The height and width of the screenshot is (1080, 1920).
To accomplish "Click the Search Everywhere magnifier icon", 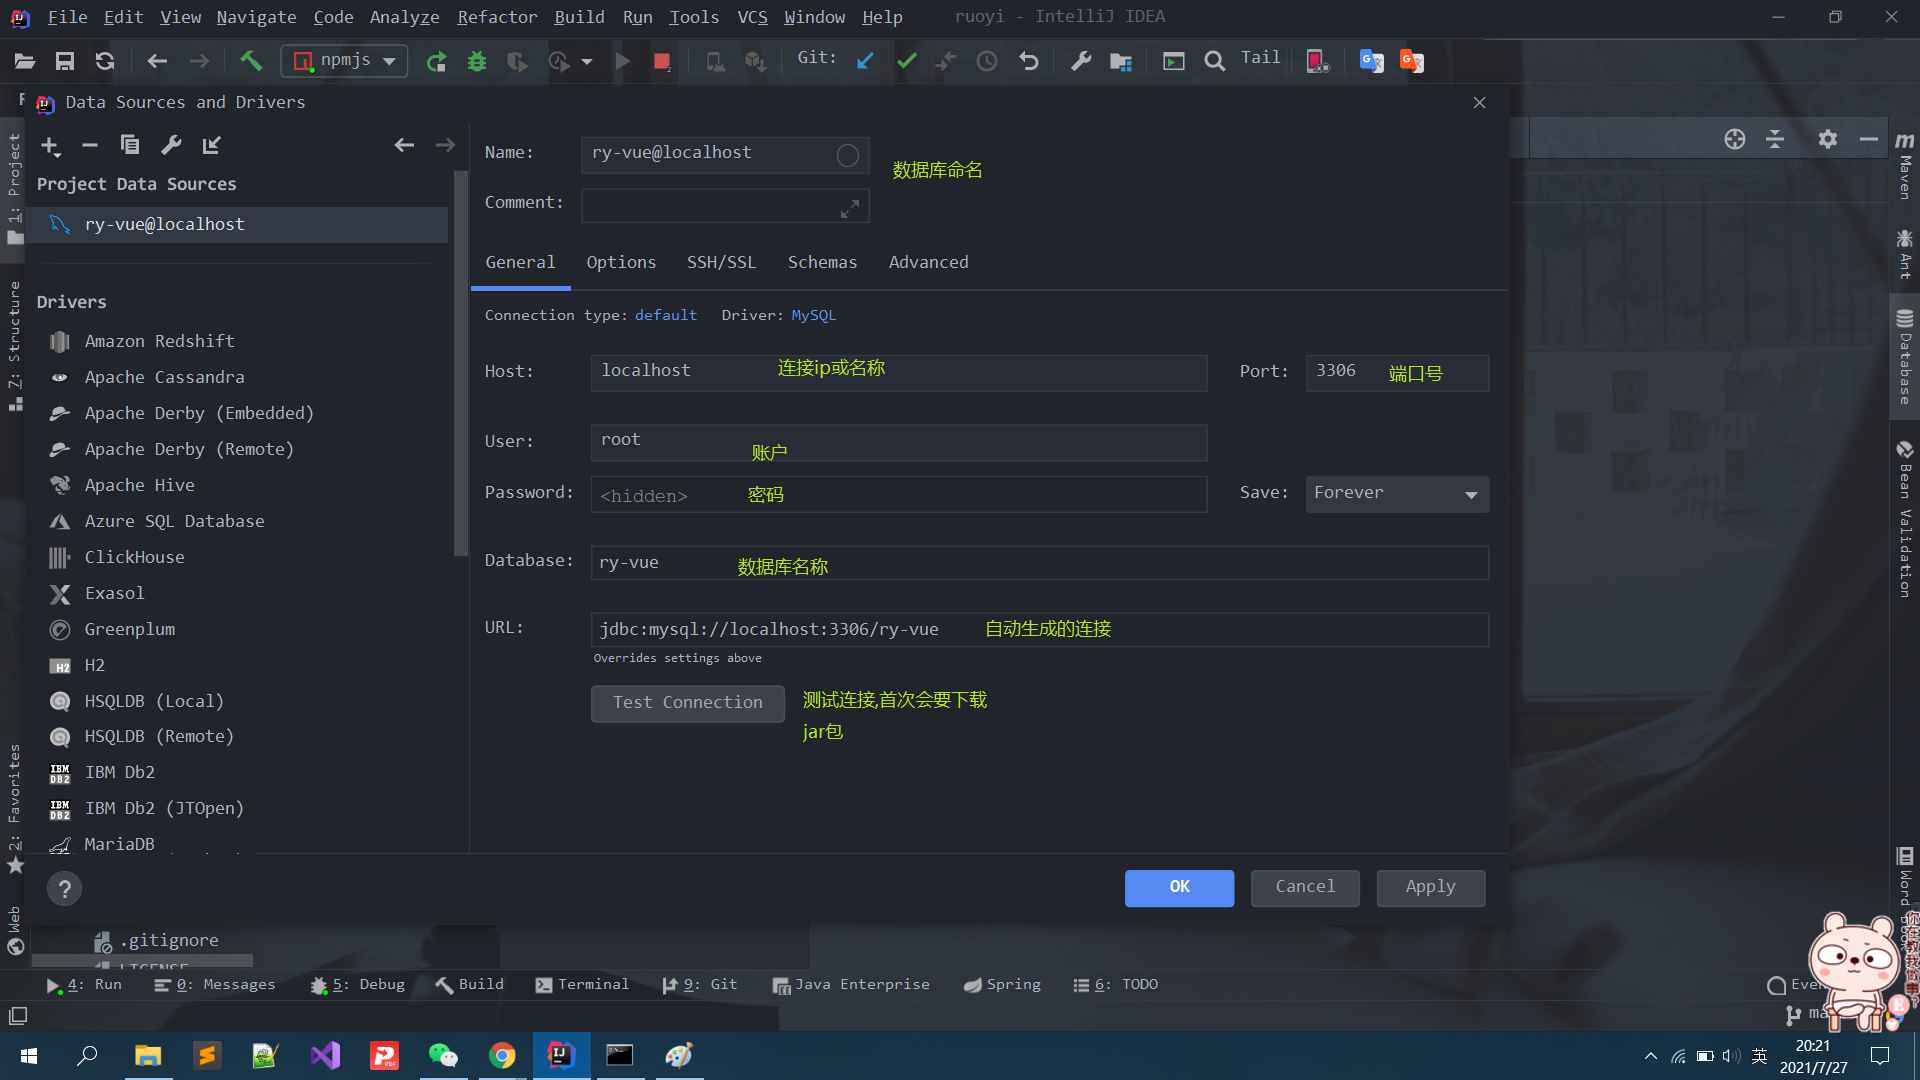I will tap(1214, 62).
